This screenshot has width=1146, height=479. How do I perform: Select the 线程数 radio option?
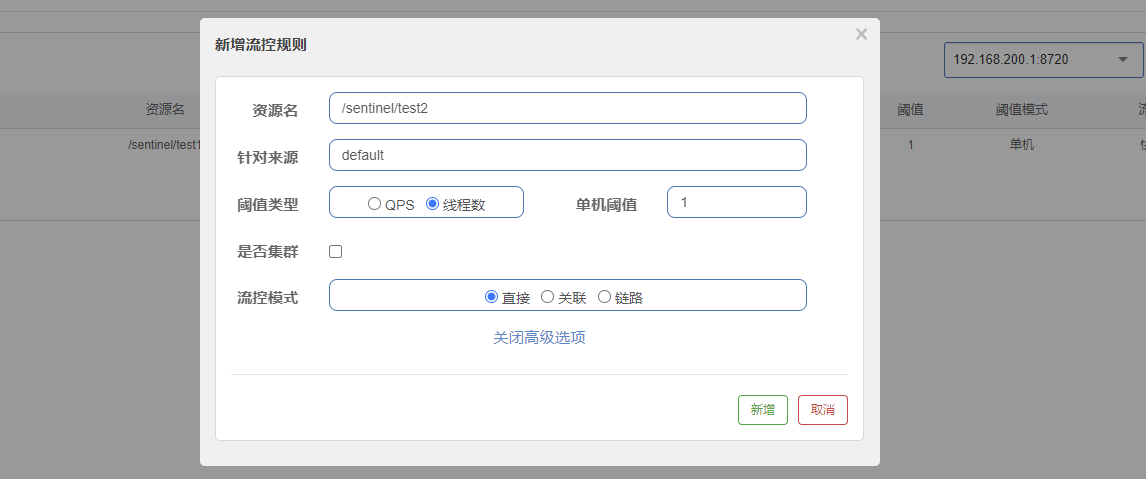pyautogui.click(x=433, y=204)
